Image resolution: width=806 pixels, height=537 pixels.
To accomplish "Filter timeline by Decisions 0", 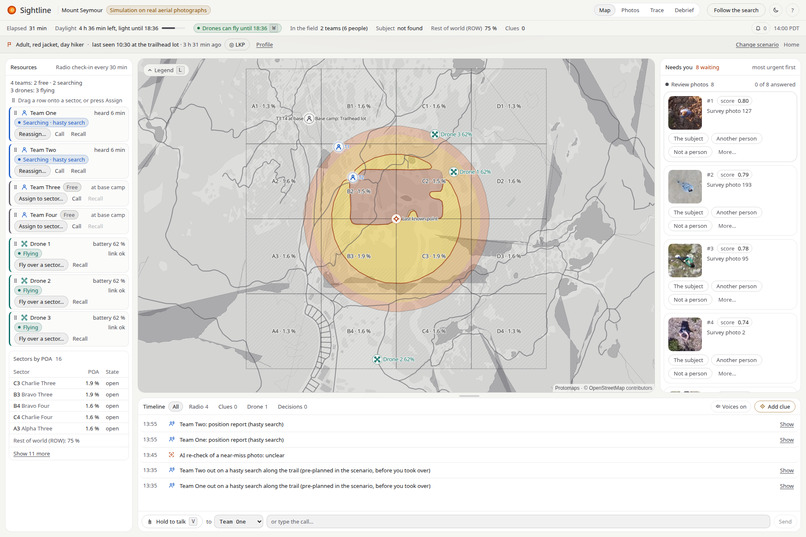I will [x=292, y=406].
